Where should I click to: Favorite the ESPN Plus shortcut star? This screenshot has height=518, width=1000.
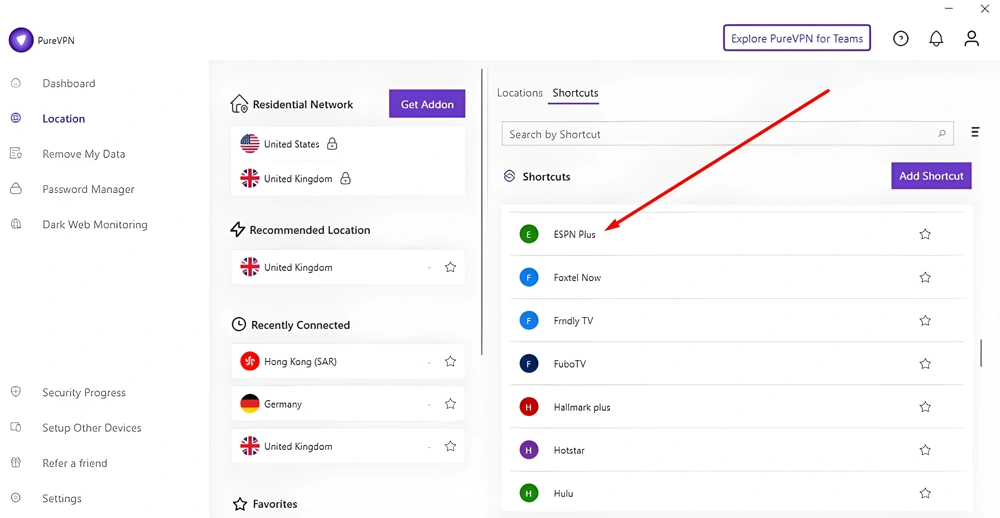click(x=925, y=234)
